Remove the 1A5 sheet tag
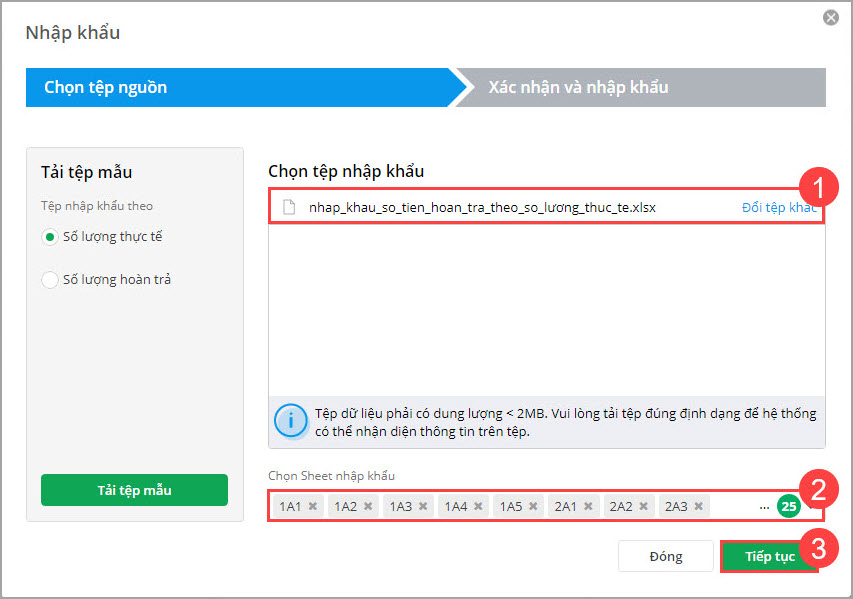This screenshot has height=599, width=853. tap(534, 507)
